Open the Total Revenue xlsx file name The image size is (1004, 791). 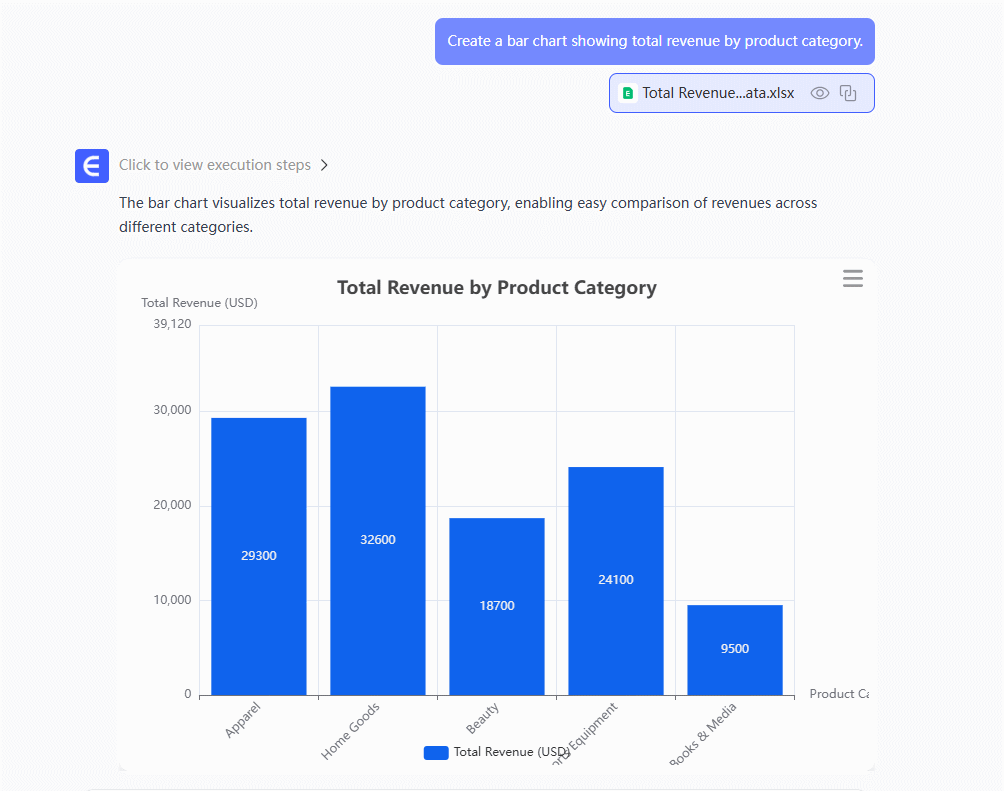pos(718,93)
